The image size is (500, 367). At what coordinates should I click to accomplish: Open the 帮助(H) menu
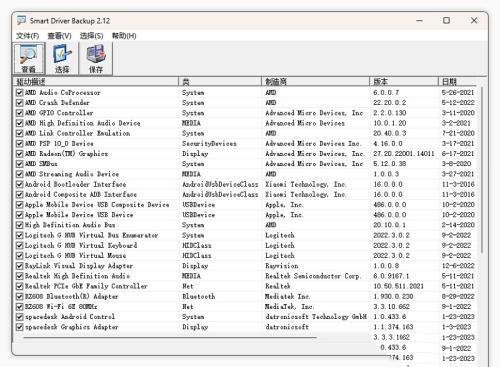pos(124,36)
